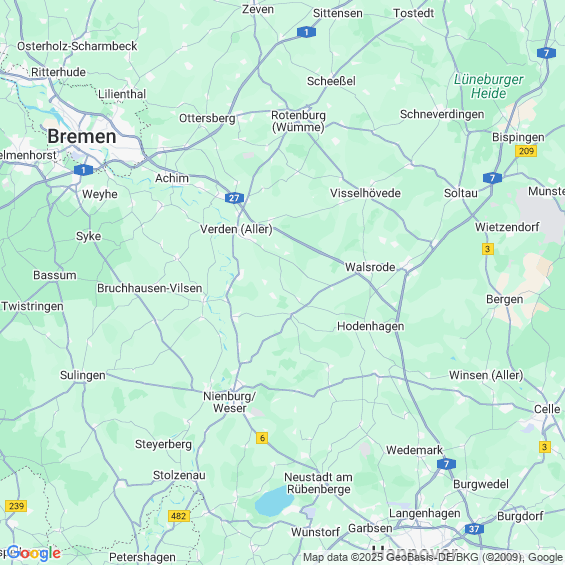Open the Google logo link
Viewport: 565px width, 565px height.
[33, 553]
